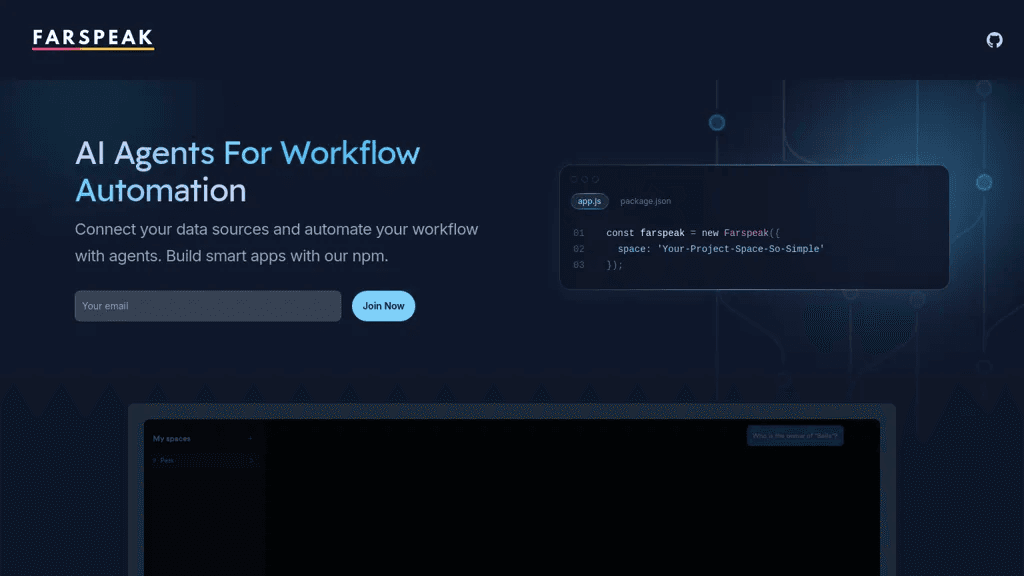Click the node circle right of code card

pyautogui.click(x=984, y=182)
